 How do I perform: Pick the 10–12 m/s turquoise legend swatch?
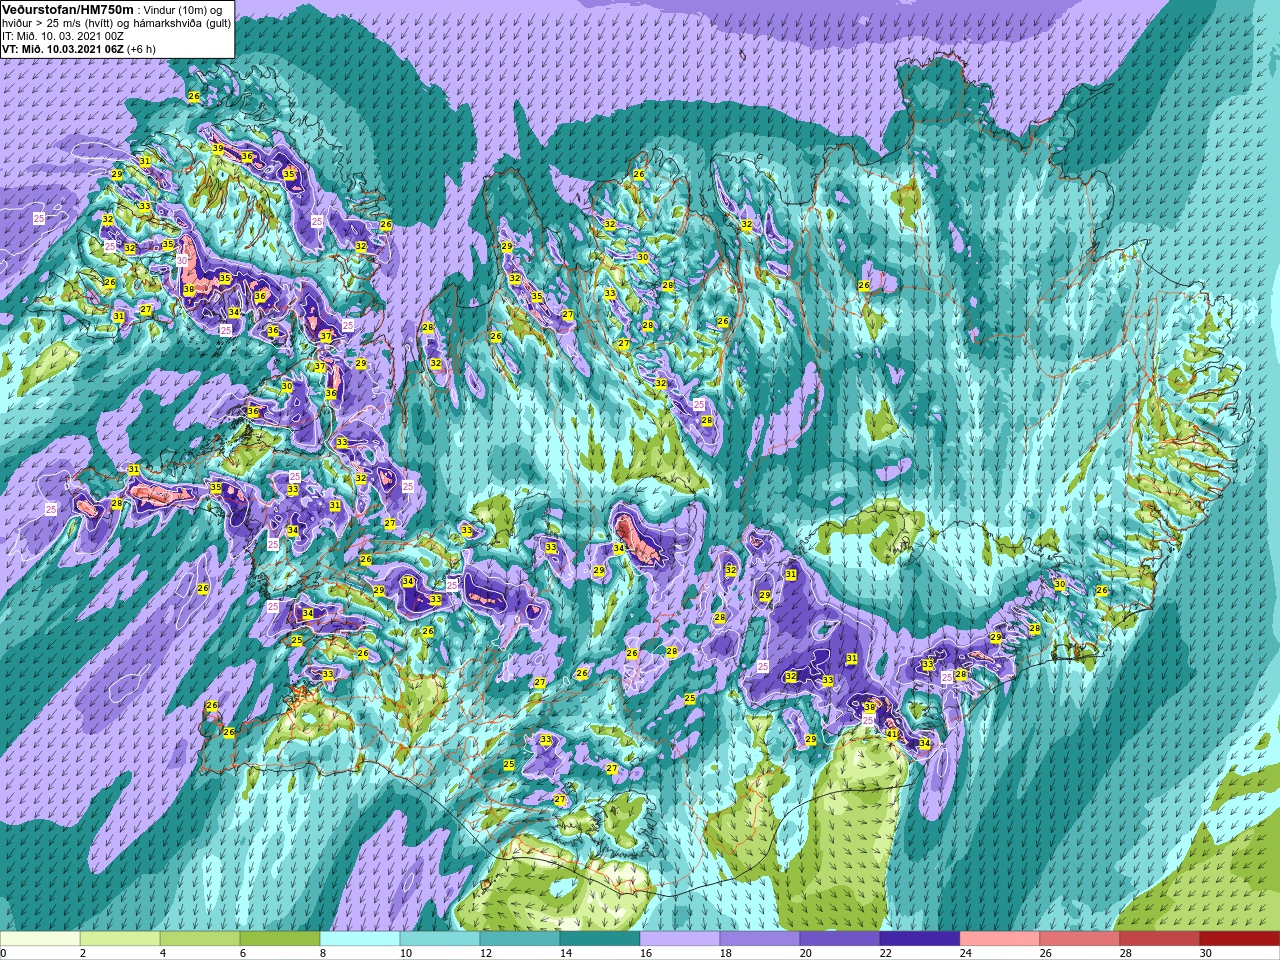(440, 939)
